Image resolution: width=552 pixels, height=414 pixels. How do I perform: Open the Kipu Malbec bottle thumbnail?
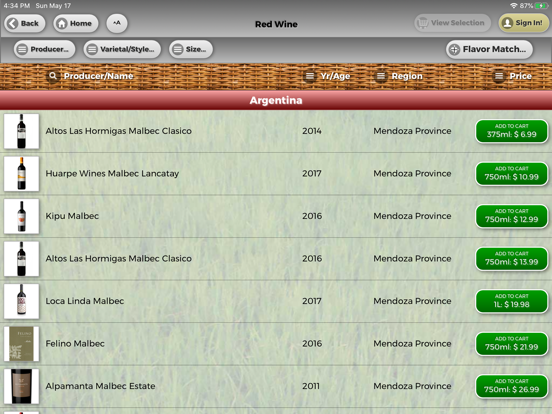21,216
